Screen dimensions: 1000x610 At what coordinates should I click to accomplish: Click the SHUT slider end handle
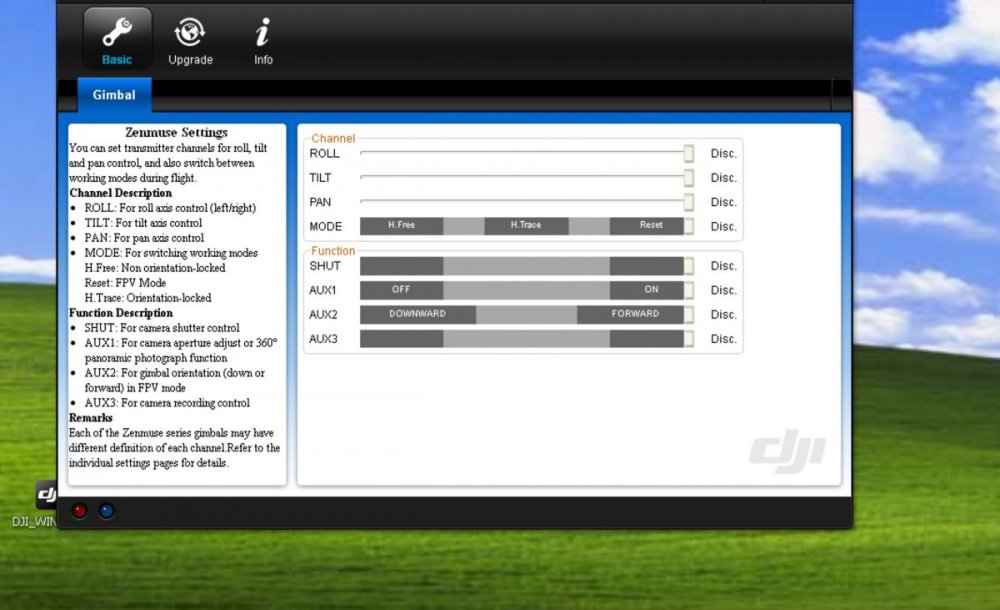tap(689, 266)
